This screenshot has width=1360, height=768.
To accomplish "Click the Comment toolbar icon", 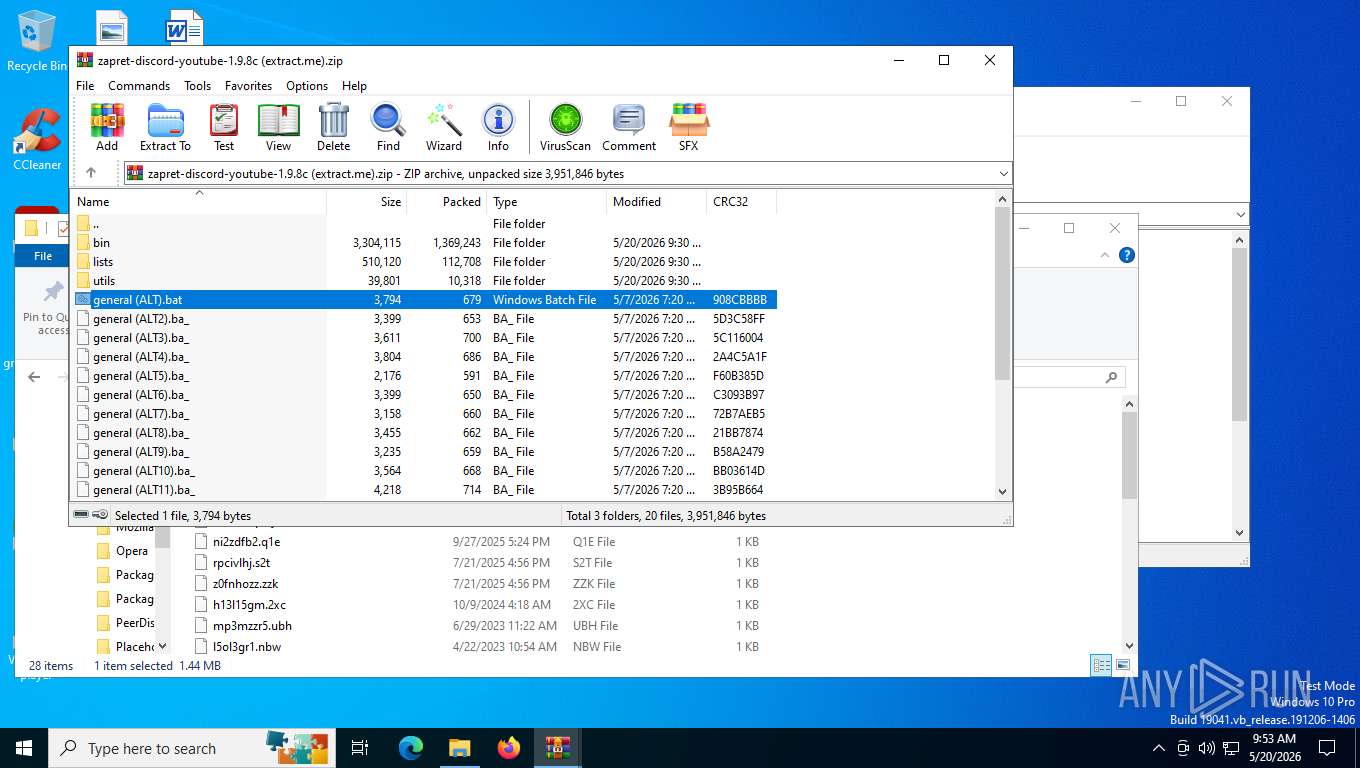I will (629, 127).
